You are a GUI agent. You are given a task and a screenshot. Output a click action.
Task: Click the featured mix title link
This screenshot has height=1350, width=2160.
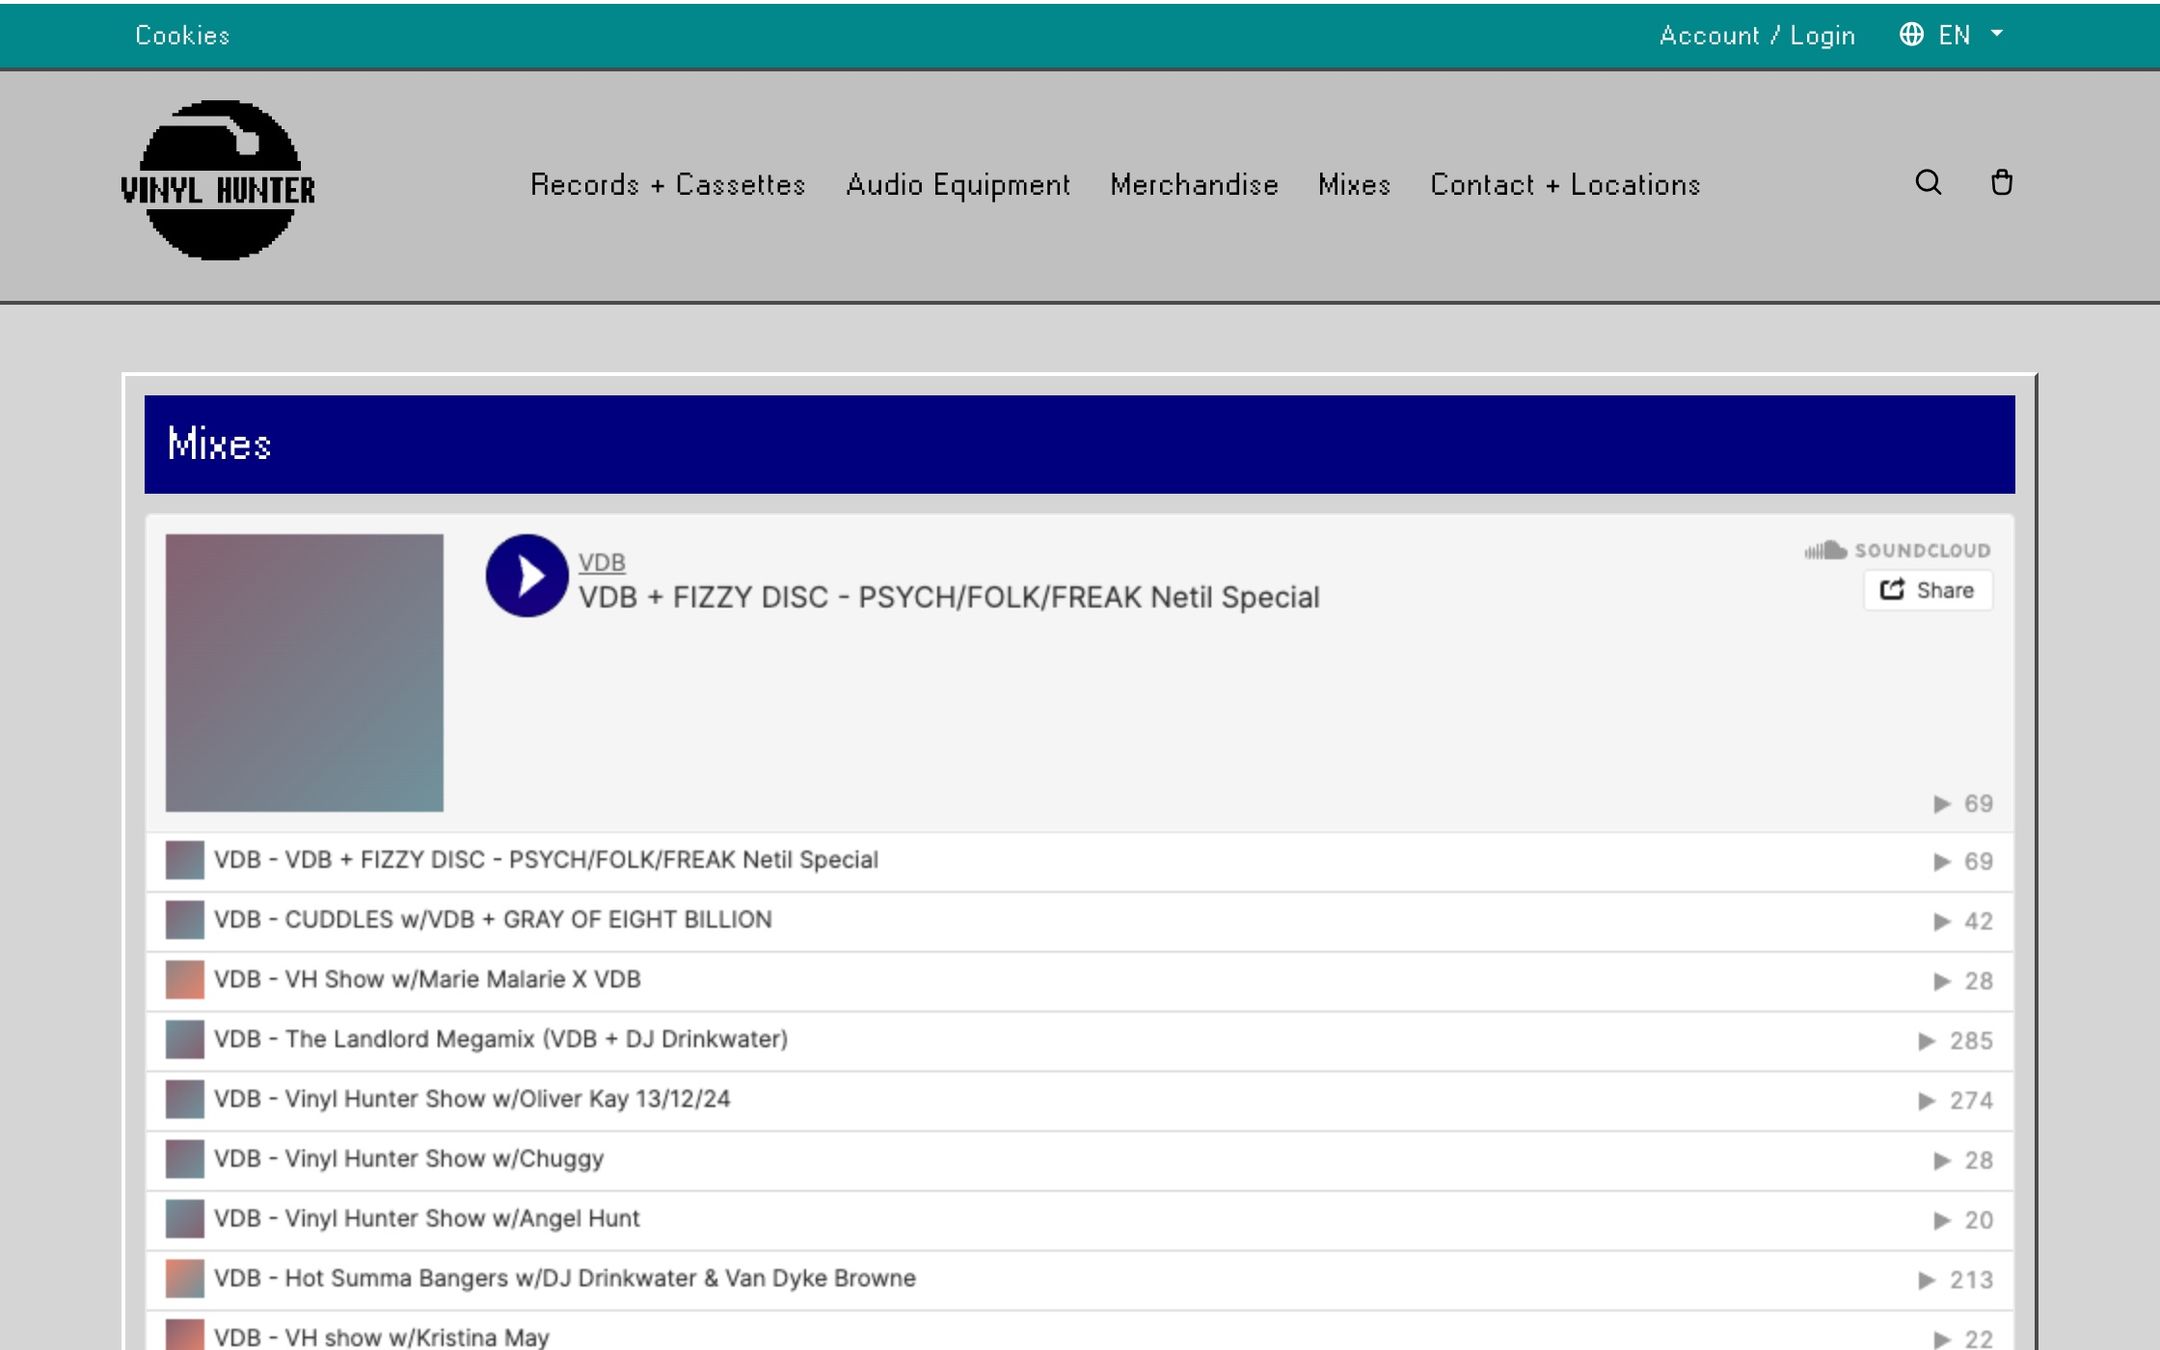pyautogui.click(x=949, y=597)
